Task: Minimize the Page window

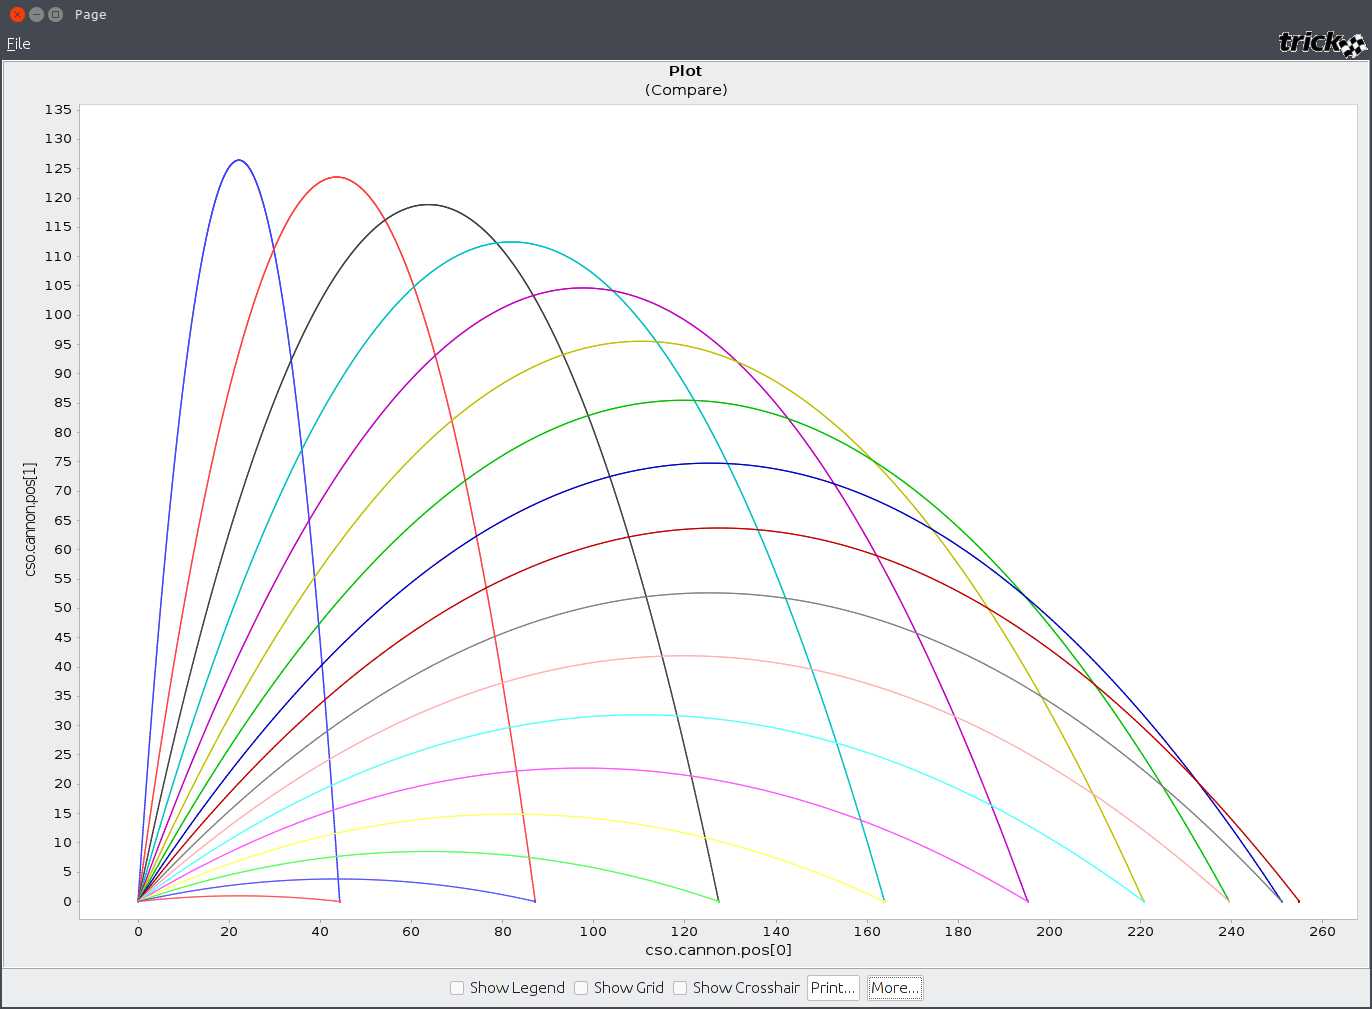Action: click(36, 14)
